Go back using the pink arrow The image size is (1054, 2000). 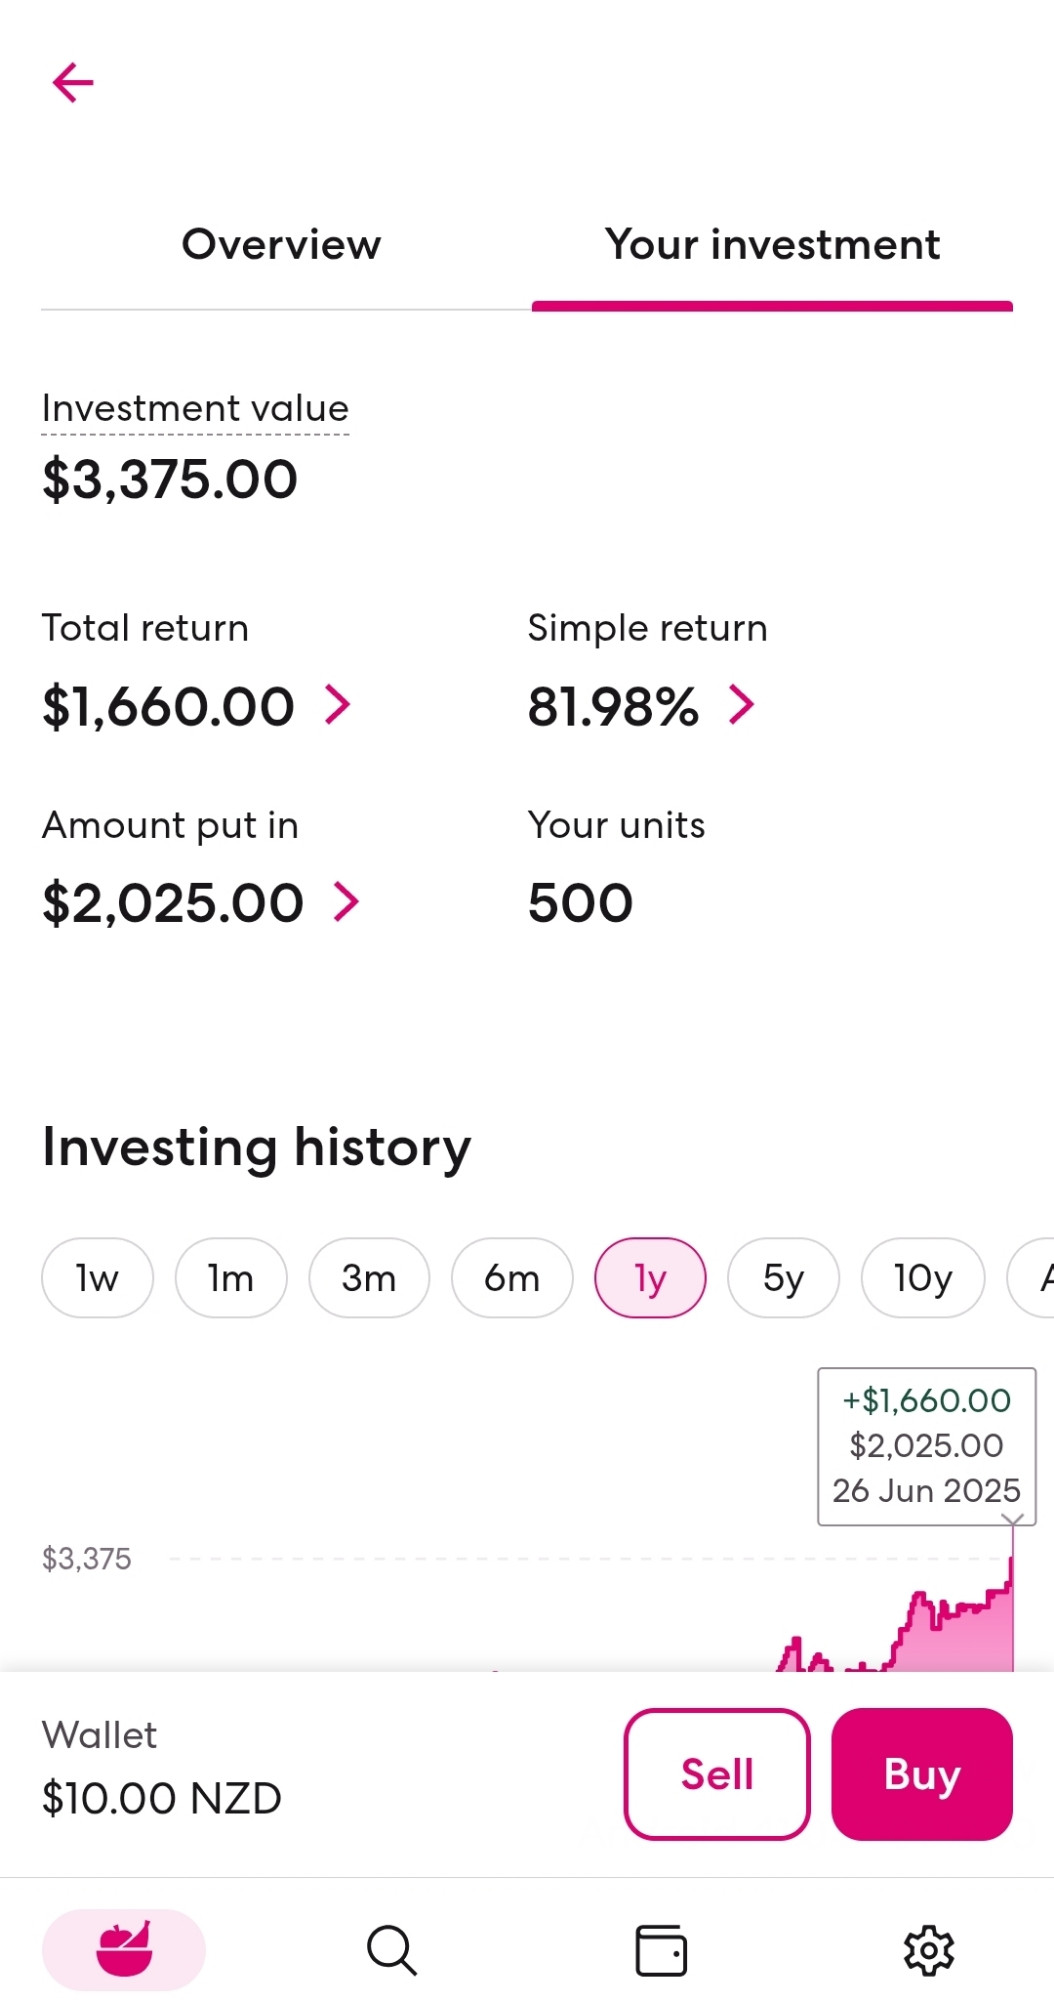point(73,83)
